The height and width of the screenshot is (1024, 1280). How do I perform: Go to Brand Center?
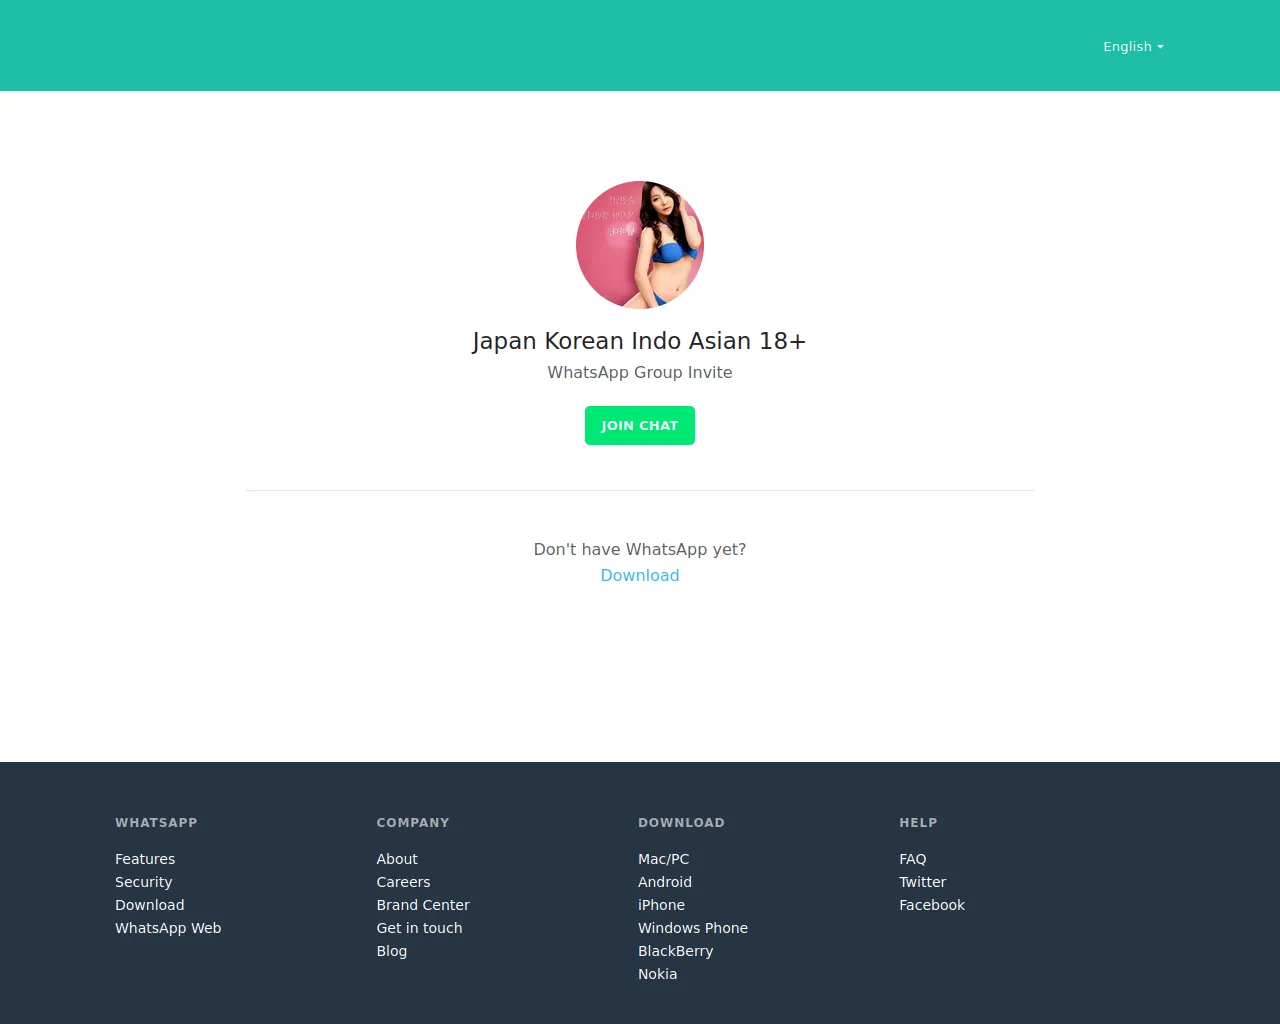coord(423,905)
